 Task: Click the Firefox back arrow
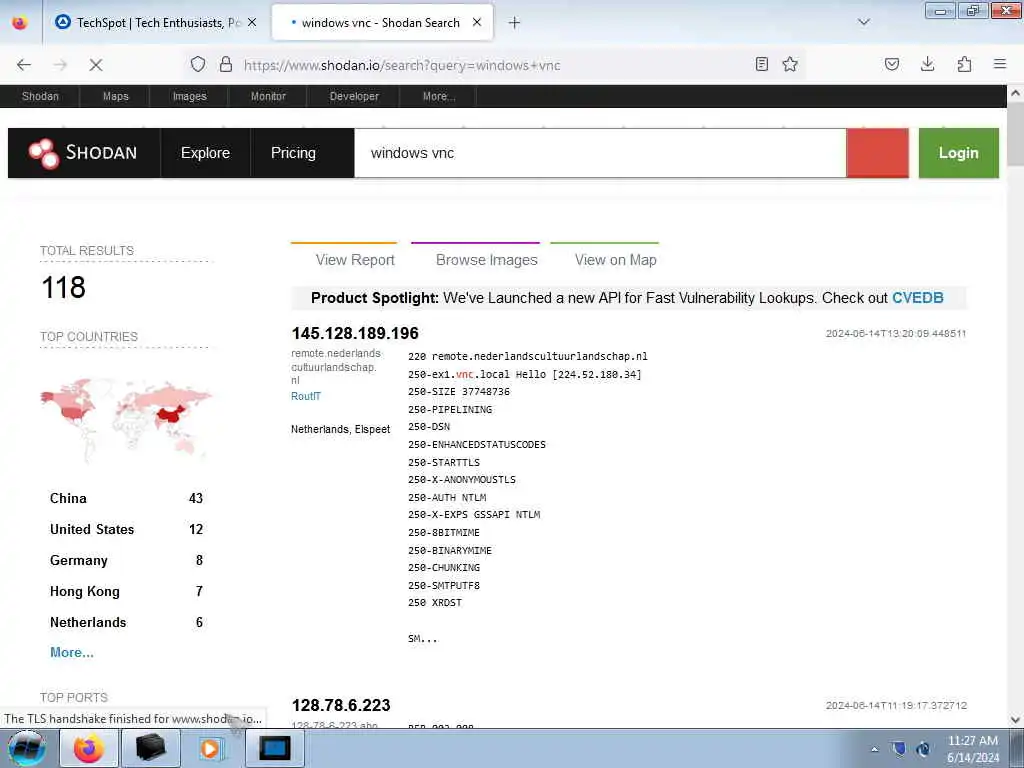24,65
